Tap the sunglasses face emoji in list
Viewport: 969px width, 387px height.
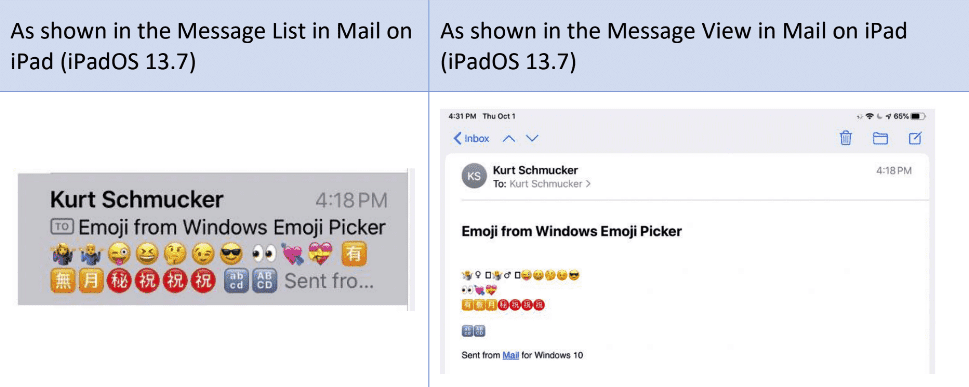click(232, 253)
